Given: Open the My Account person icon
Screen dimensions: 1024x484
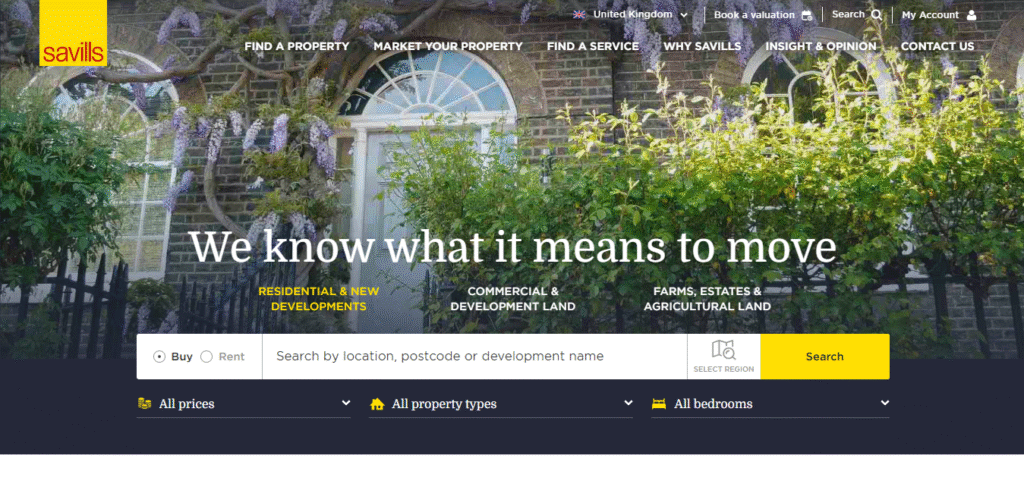Looking at the screenshot, I should (972, 15).
